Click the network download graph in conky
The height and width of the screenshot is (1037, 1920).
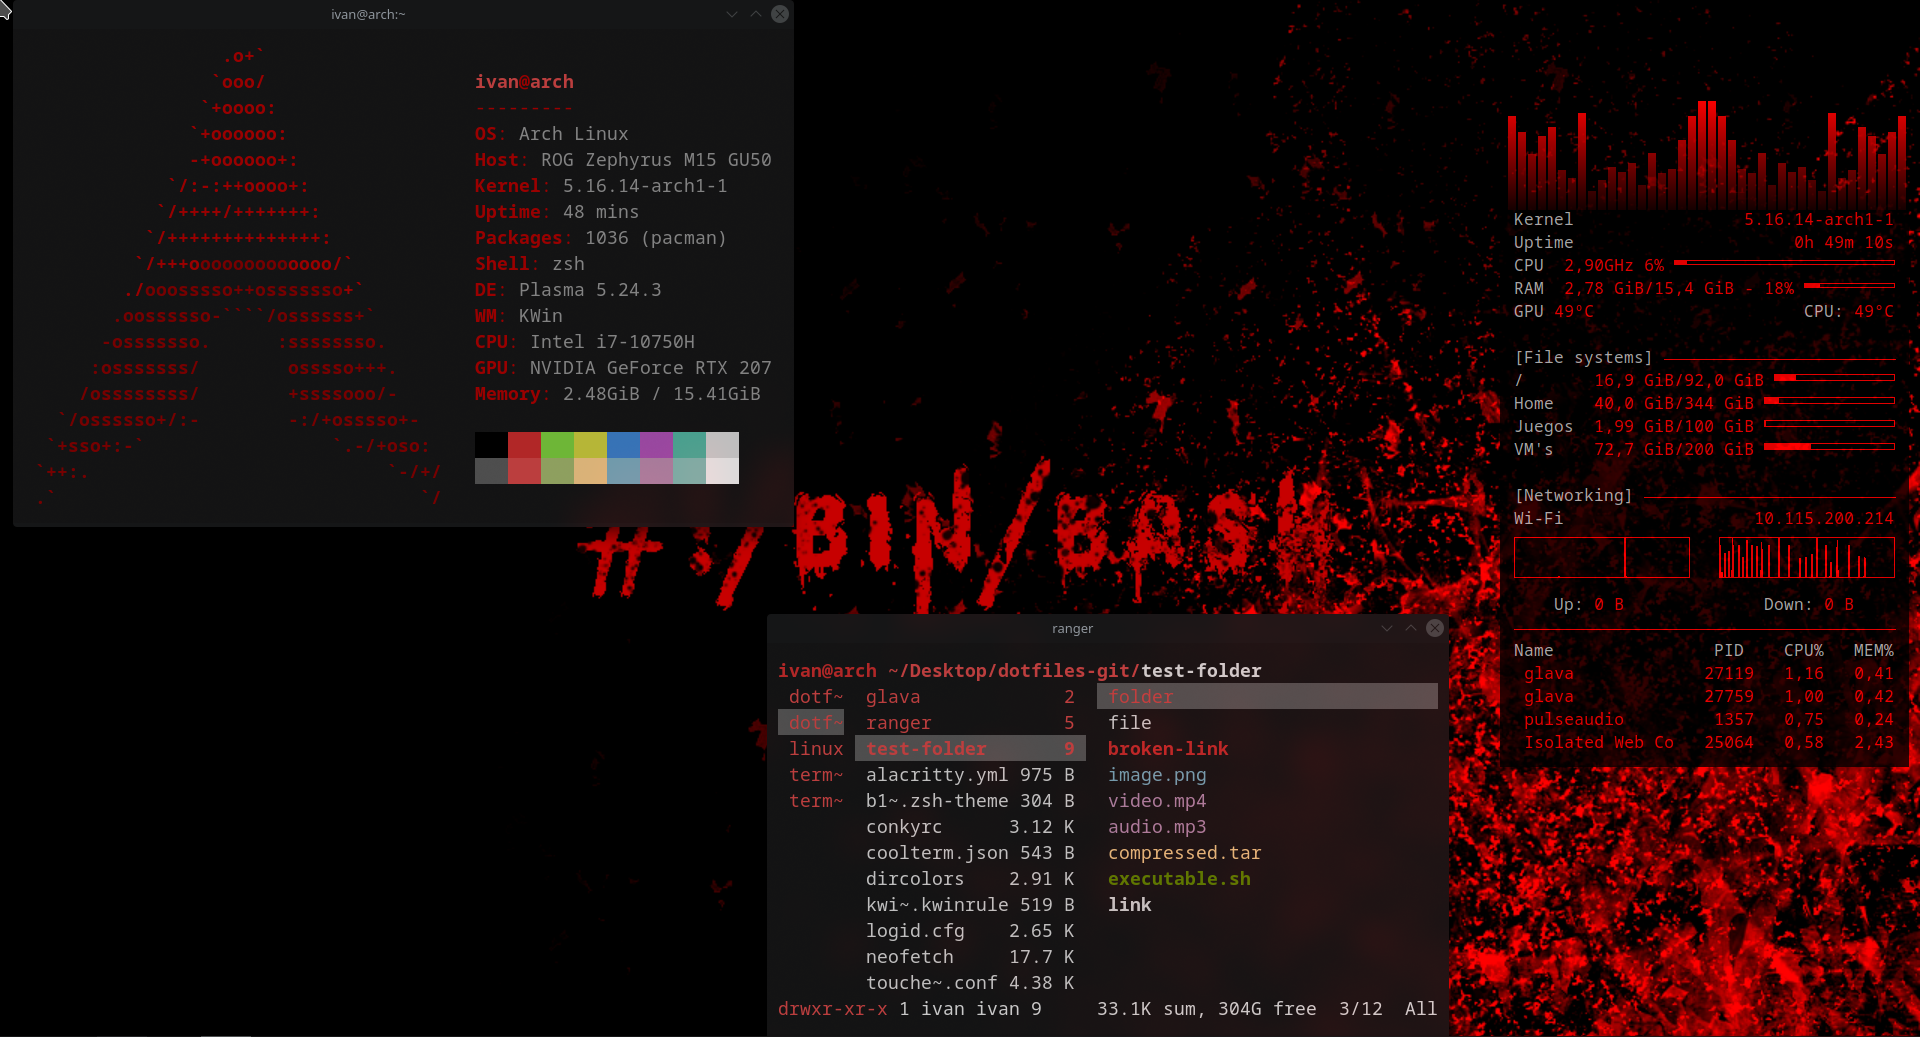(x=1806, y=558)
